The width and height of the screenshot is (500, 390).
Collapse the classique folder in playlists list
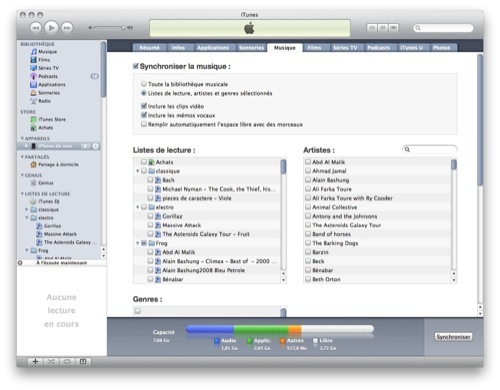[137, 171]
